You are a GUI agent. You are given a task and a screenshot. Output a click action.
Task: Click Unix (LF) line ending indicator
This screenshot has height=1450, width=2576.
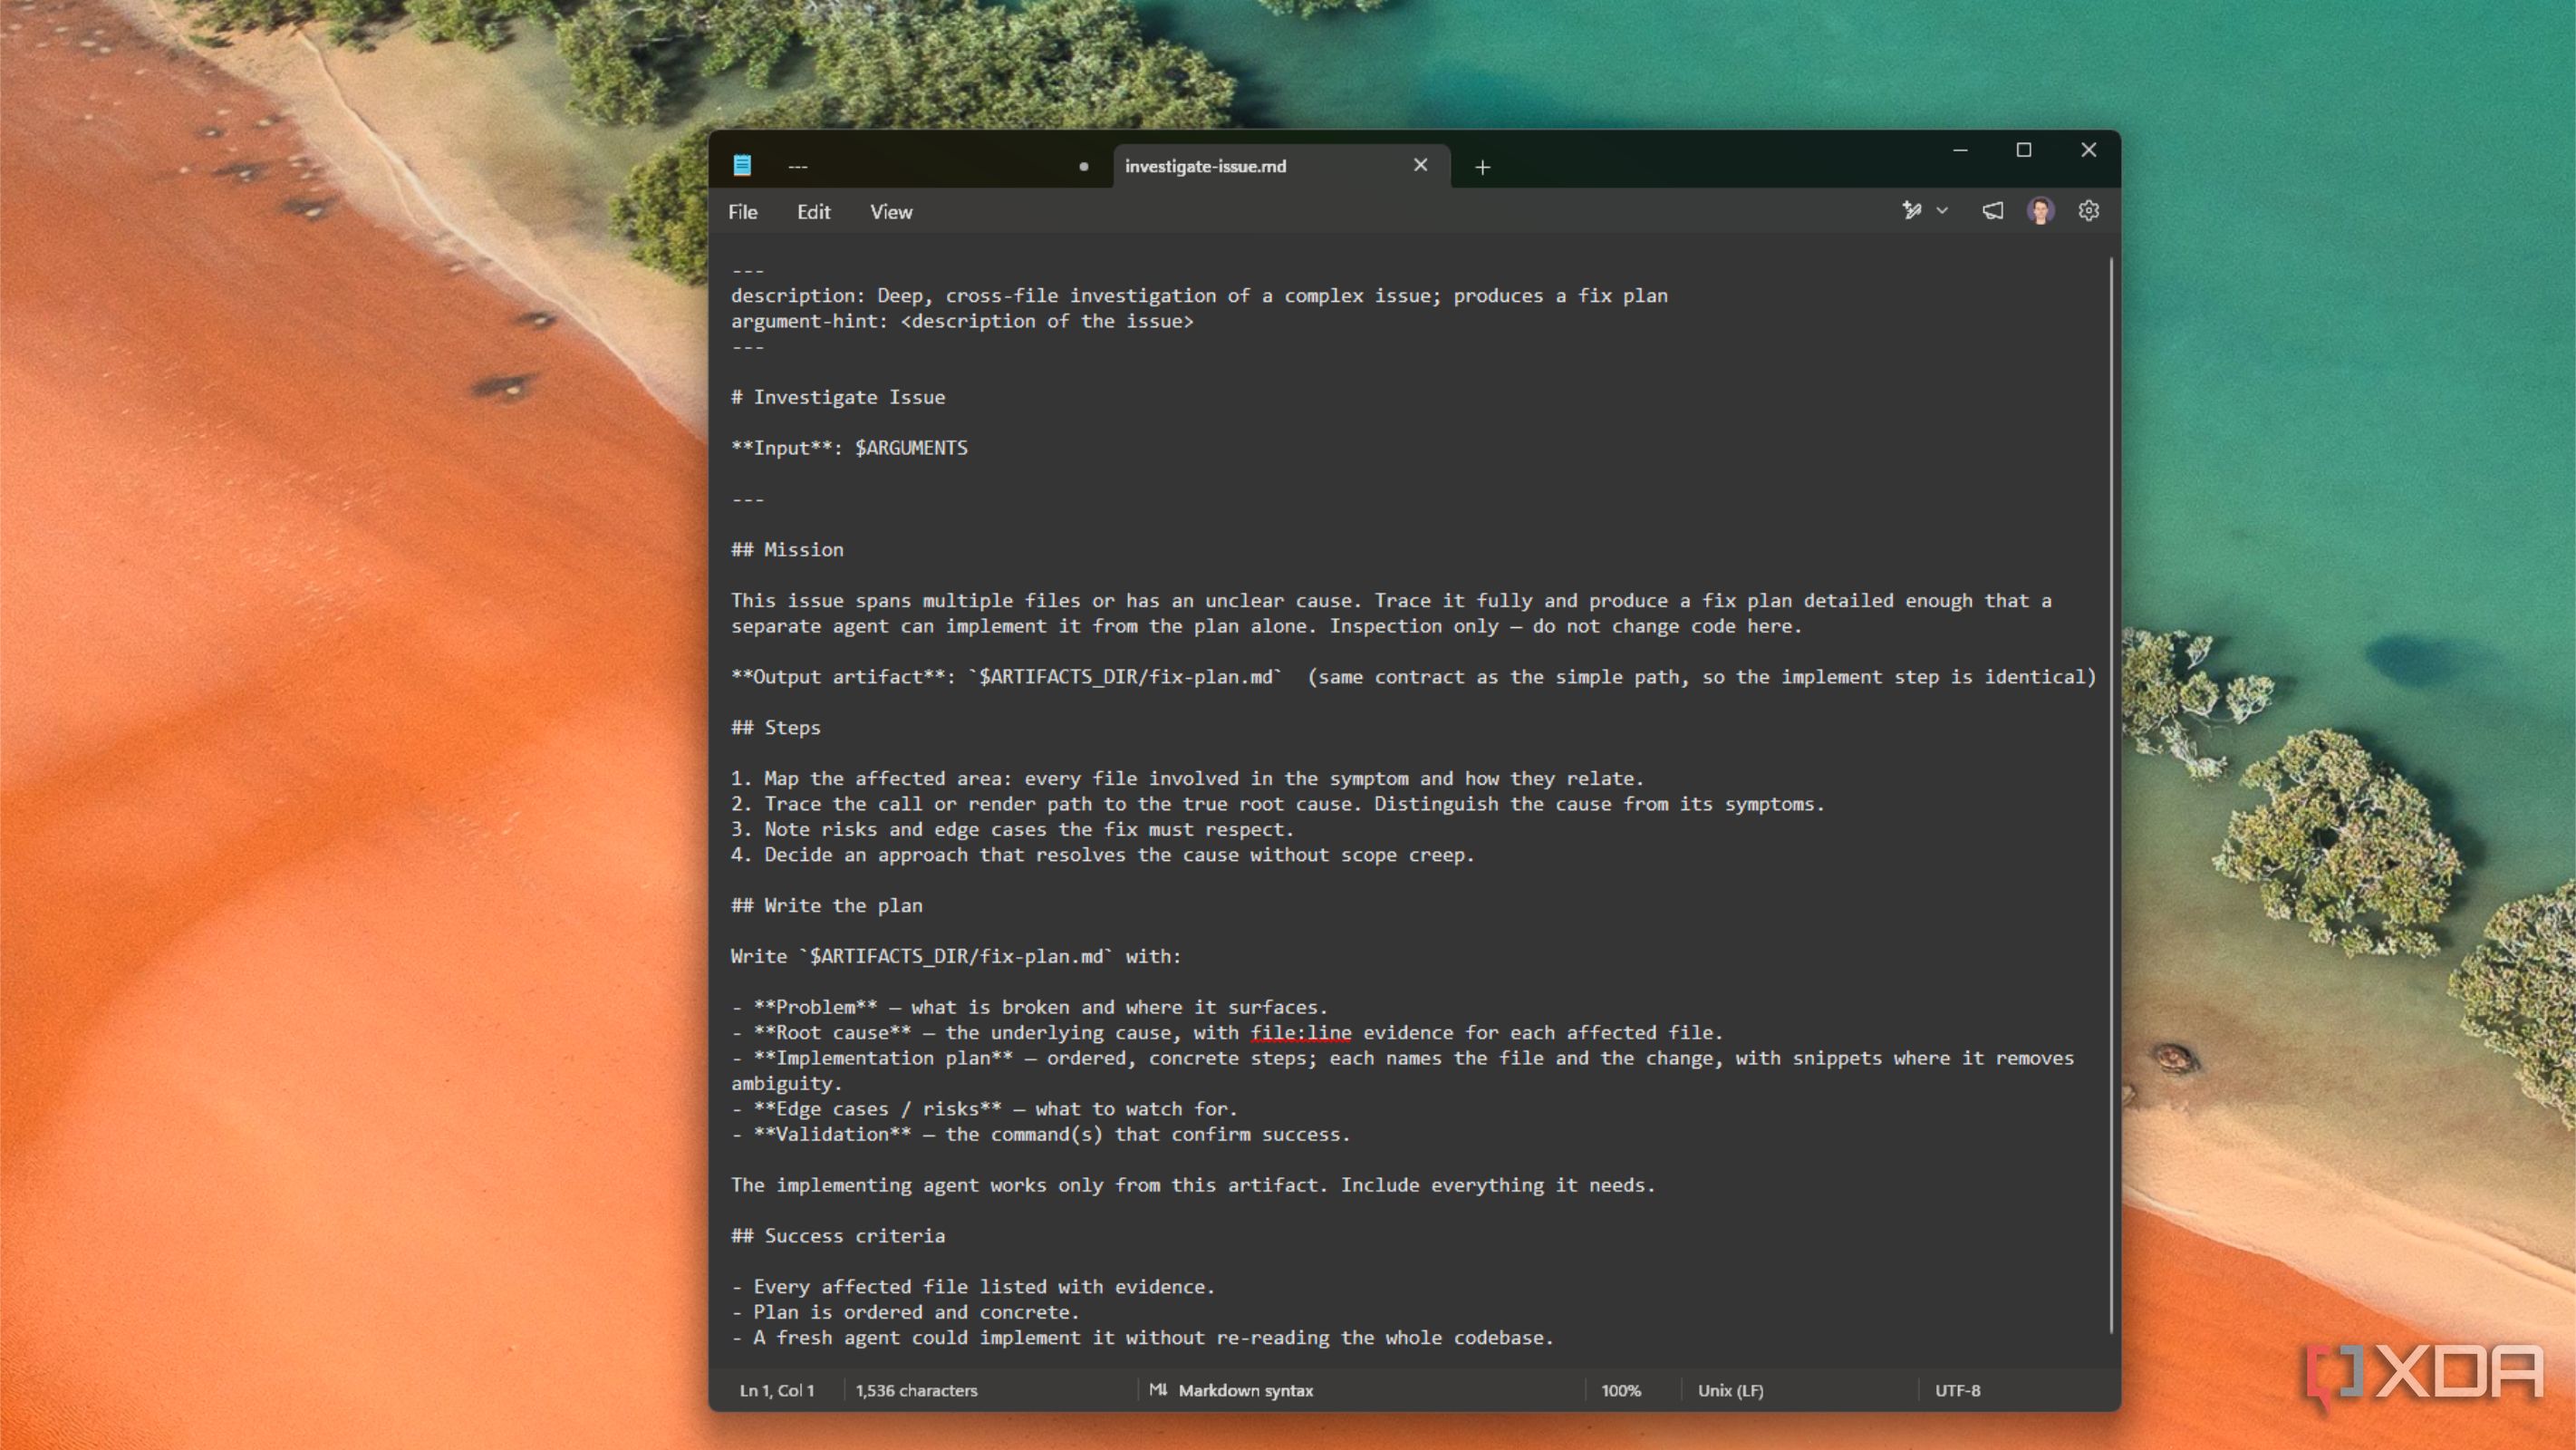click(x=1730, y=1390)
